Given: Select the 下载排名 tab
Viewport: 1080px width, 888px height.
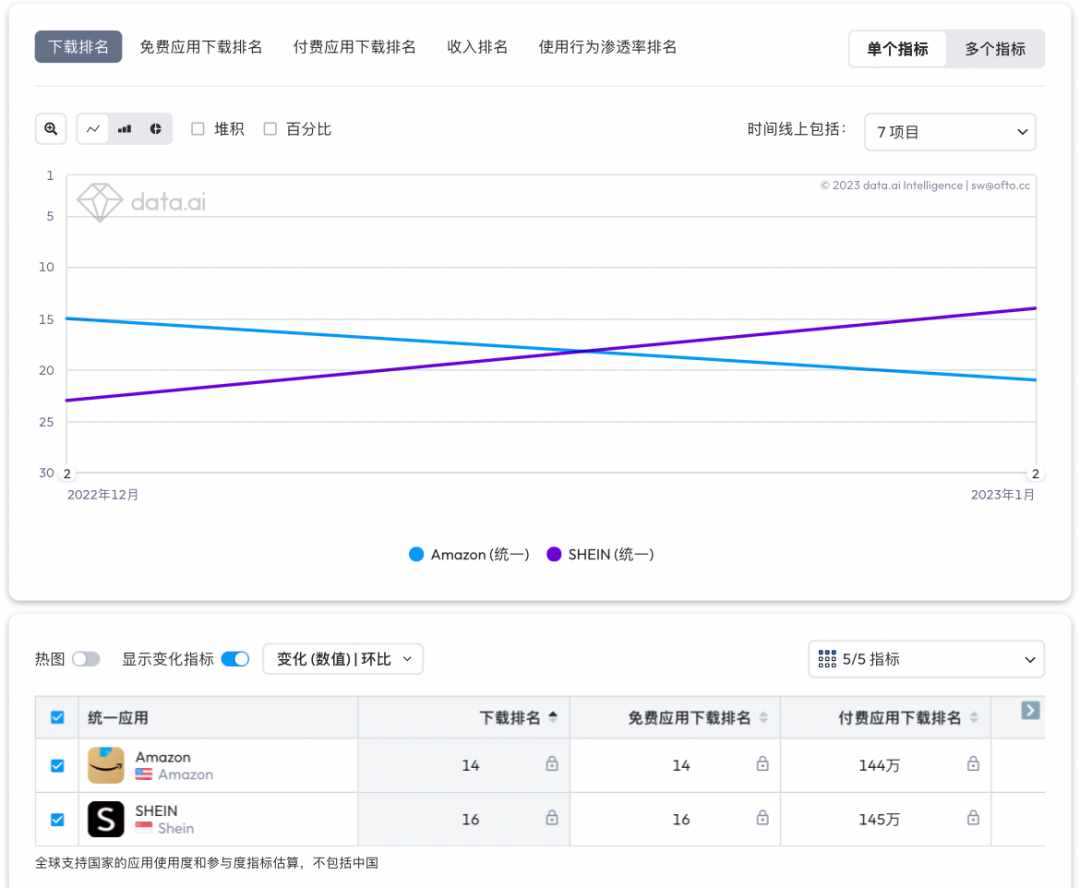Looking at the screenshot, I should pos(79,47).
